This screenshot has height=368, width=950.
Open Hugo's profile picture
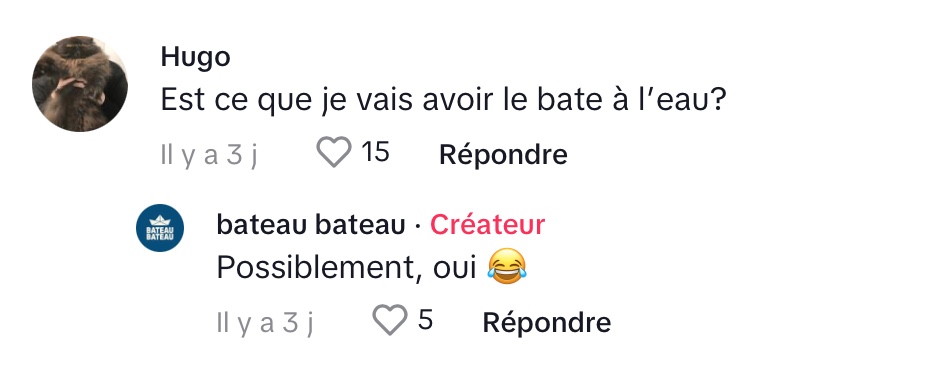coord(79,84)
